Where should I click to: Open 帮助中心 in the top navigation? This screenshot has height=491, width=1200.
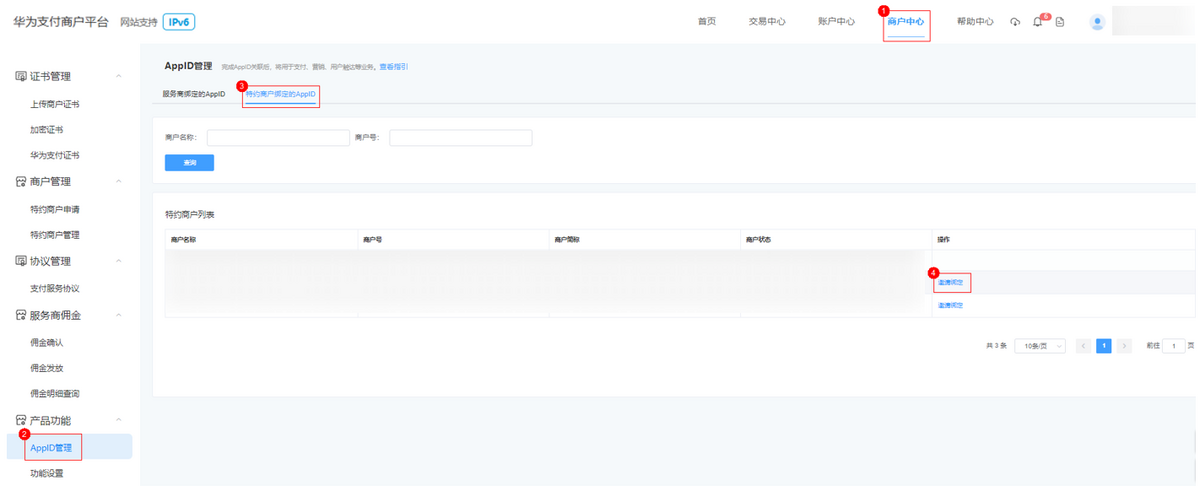975,22
